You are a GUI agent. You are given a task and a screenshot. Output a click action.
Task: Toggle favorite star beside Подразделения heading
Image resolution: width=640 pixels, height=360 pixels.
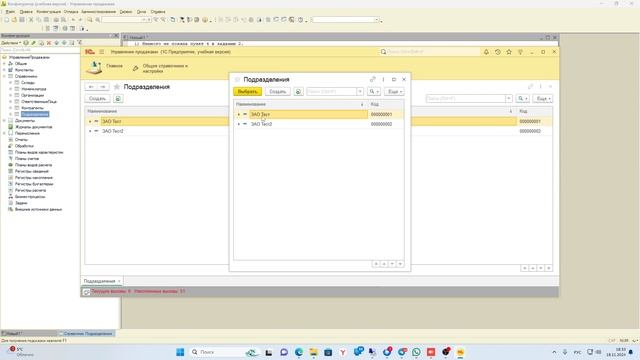tap(117, 87)
